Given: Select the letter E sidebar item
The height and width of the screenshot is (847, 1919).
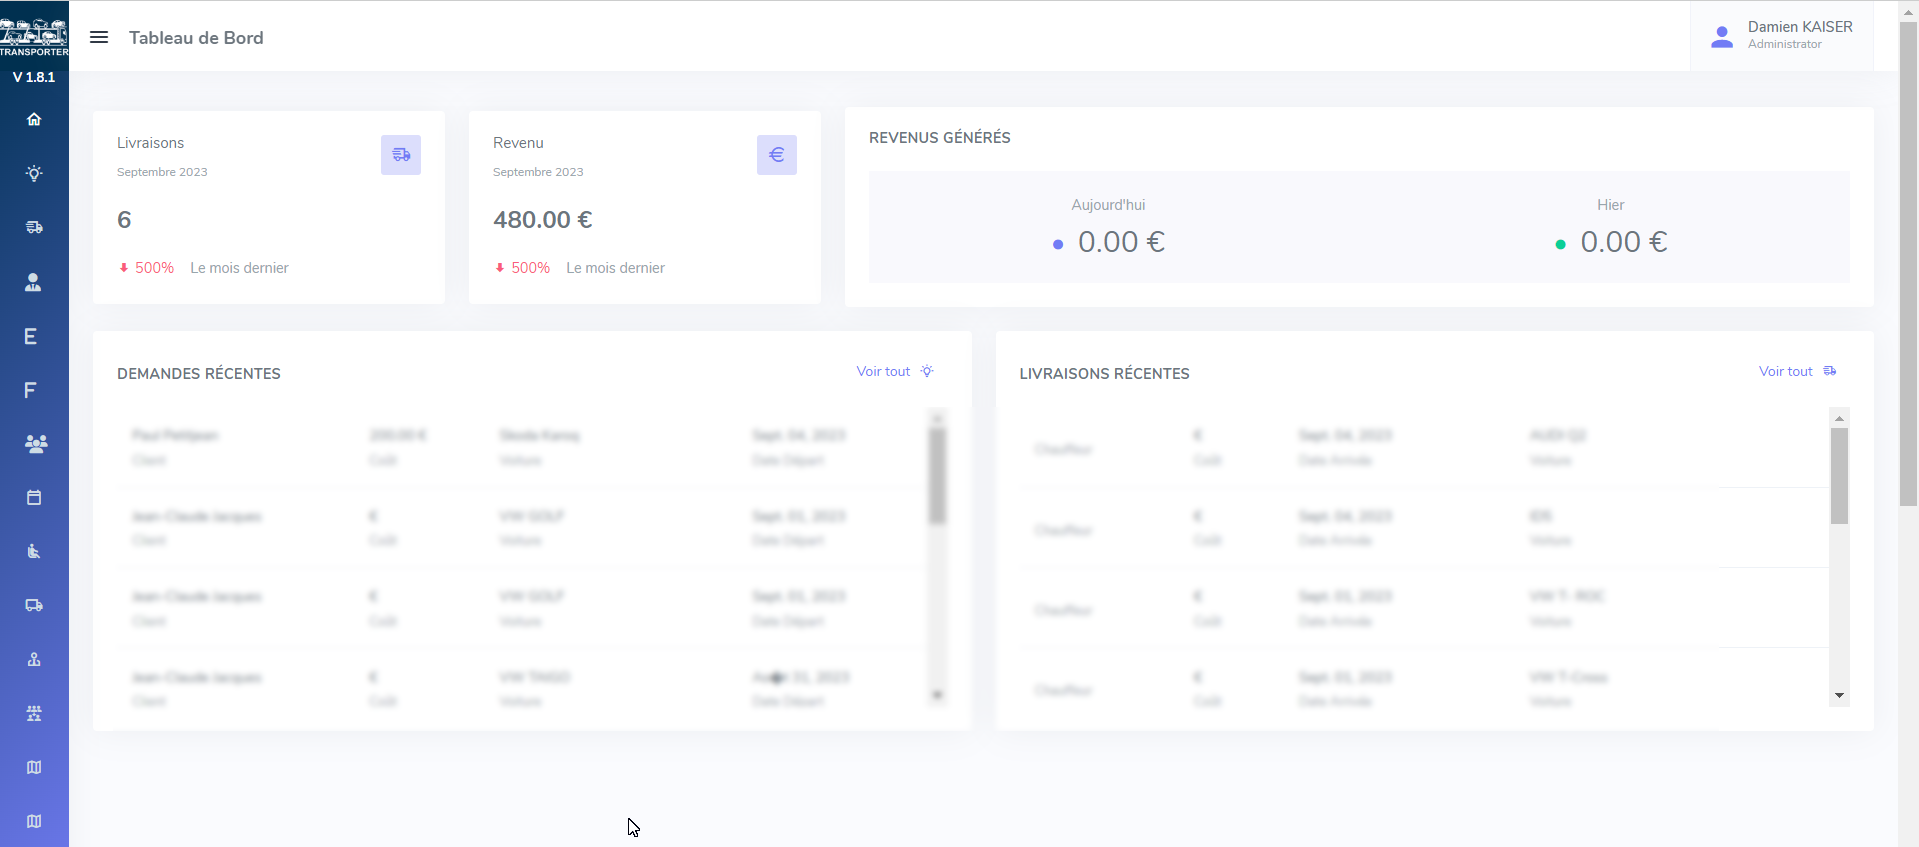Looking at the screenshot, I should click(30, 336).
